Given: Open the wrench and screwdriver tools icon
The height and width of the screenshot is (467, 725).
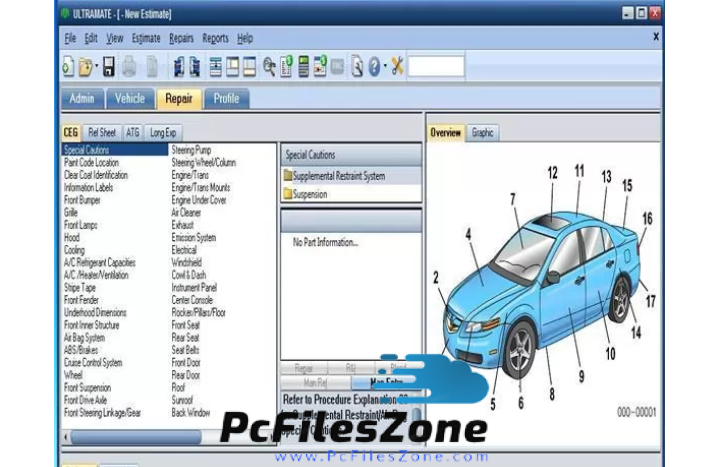Looking at the screenshot, I should point(397,66).
